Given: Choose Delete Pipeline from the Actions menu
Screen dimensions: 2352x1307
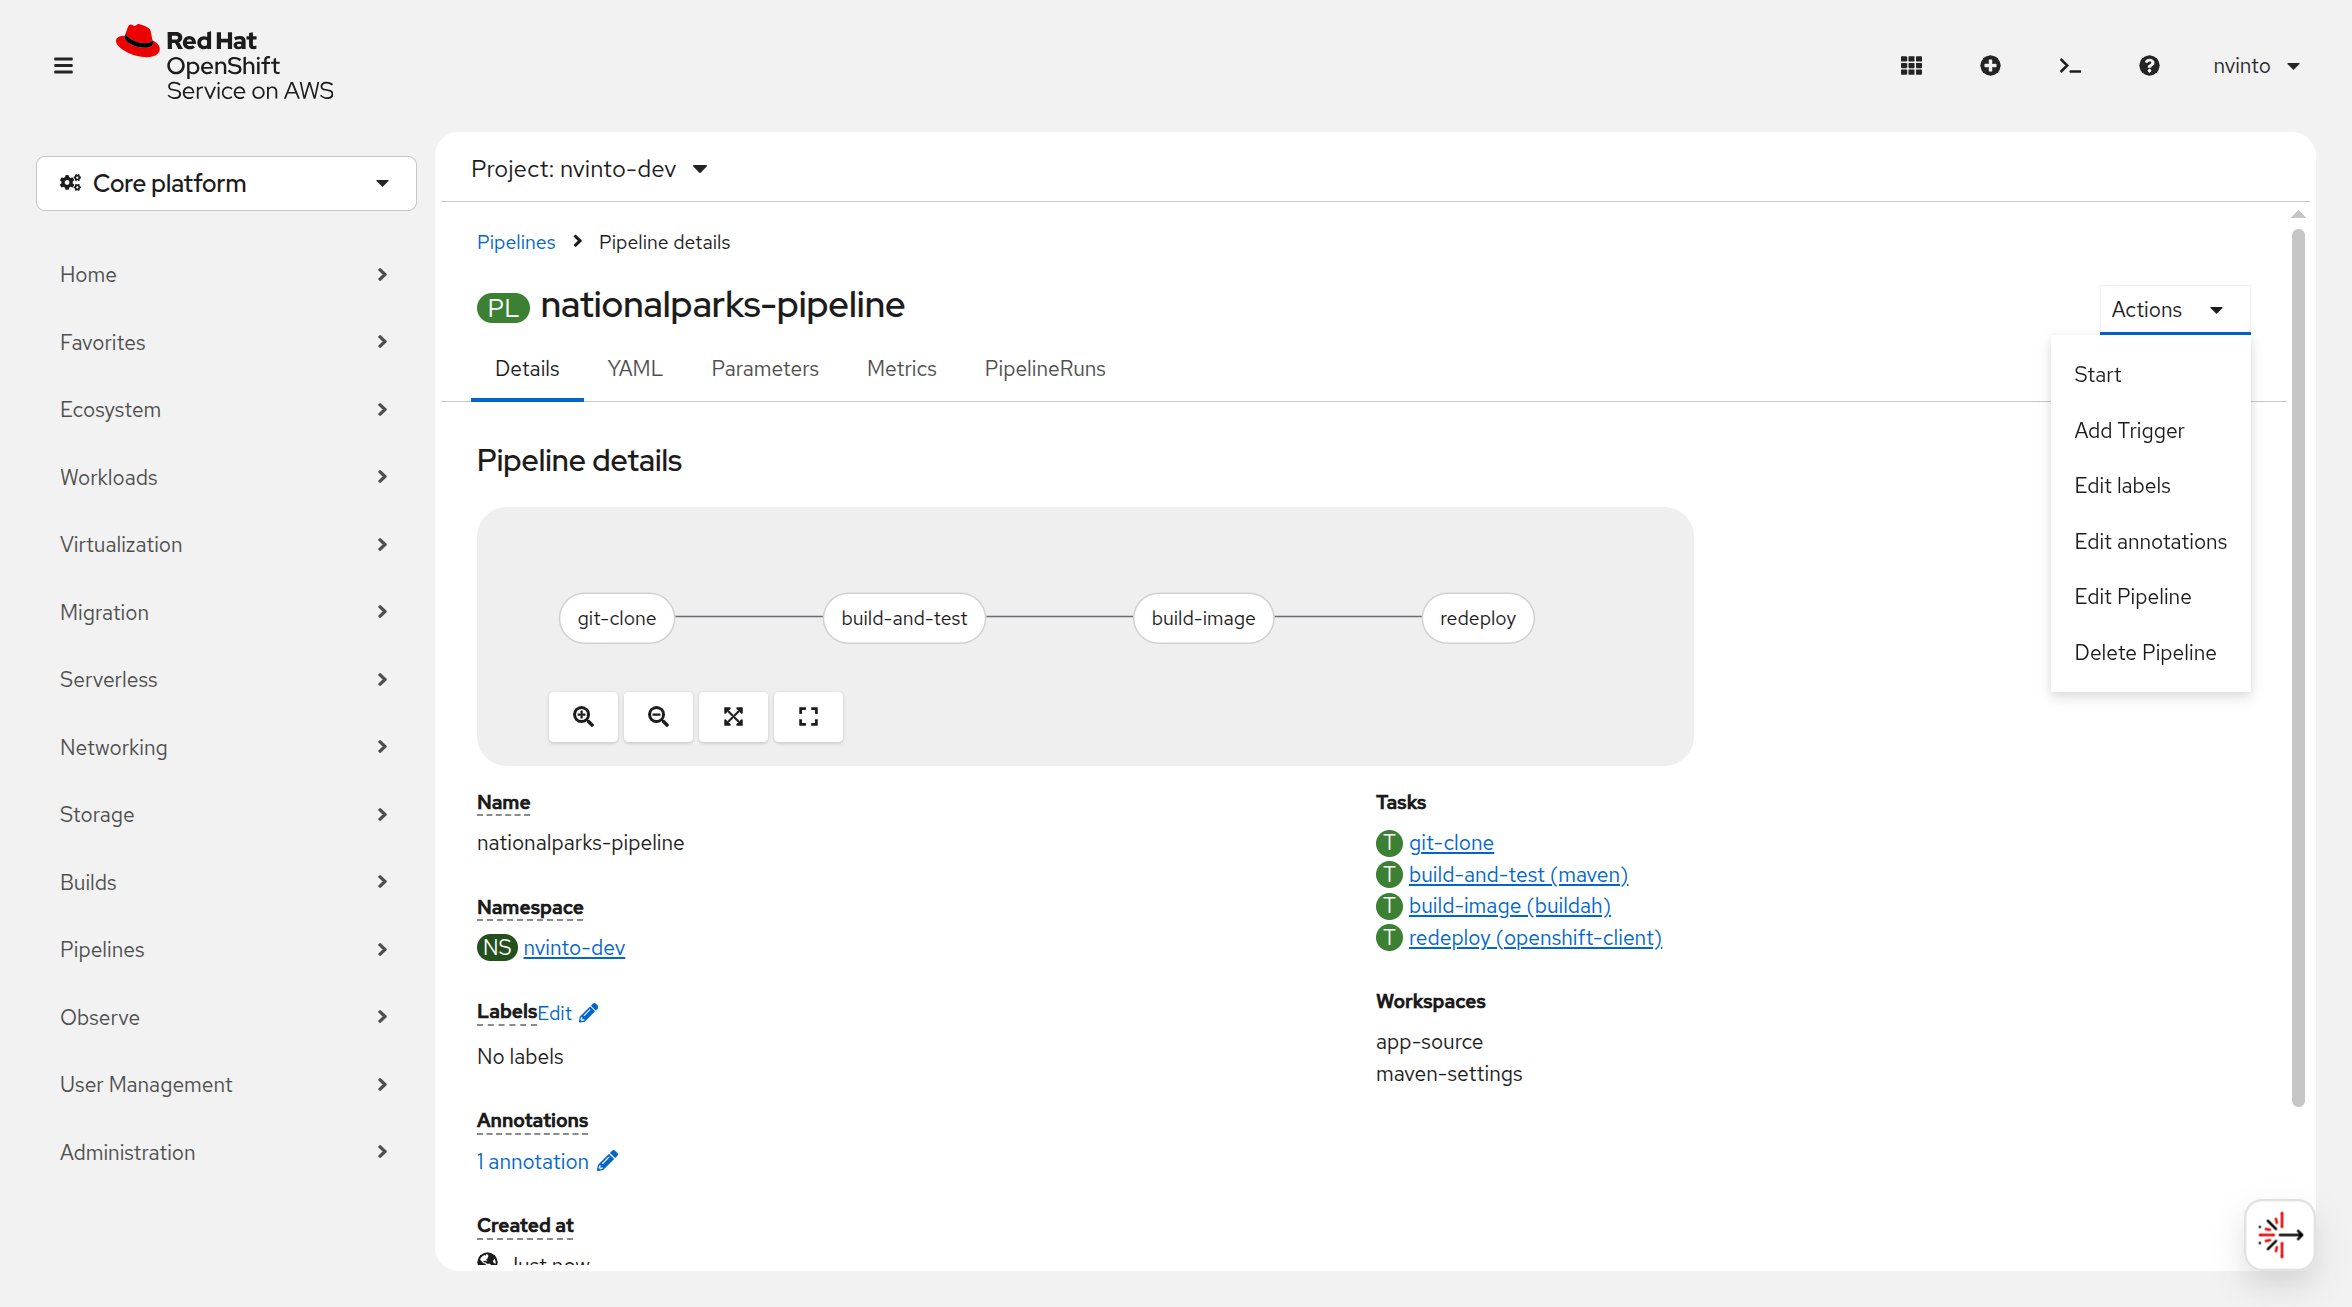Looking at the screenshot, I should click(2150, 652).
